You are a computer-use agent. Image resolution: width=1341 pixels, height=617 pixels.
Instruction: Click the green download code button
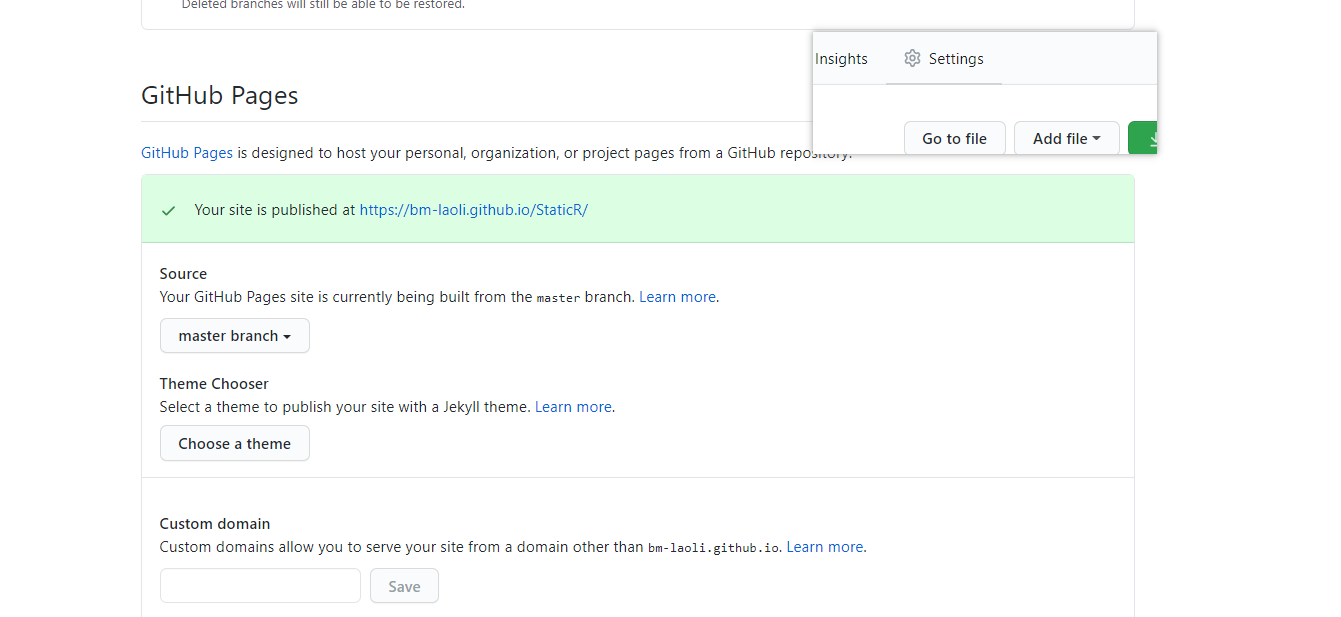coord(1143,139)
